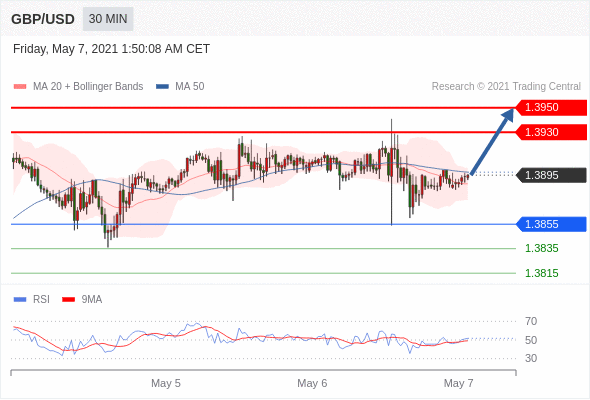Image resolution: width=590 pixels, height=400 pixels.
Task: Click the 1.3930 resistance price tag
Action: coord(551,132)
